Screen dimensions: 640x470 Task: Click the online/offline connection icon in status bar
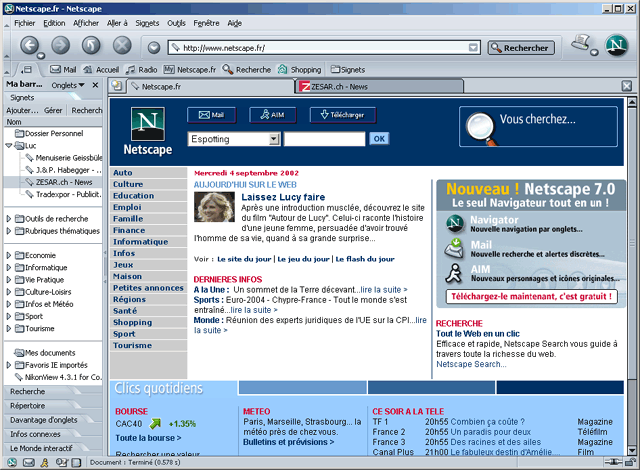pyautogui.click(x=613, y=462)
